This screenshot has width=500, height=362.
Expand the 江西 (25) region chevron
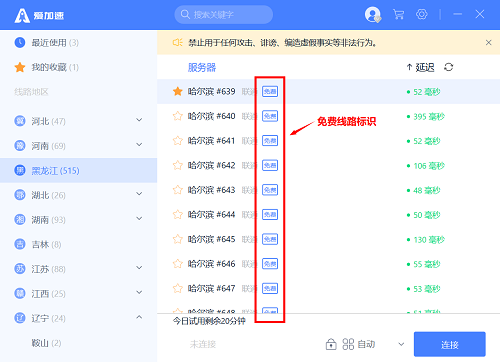tap(139, 292)
